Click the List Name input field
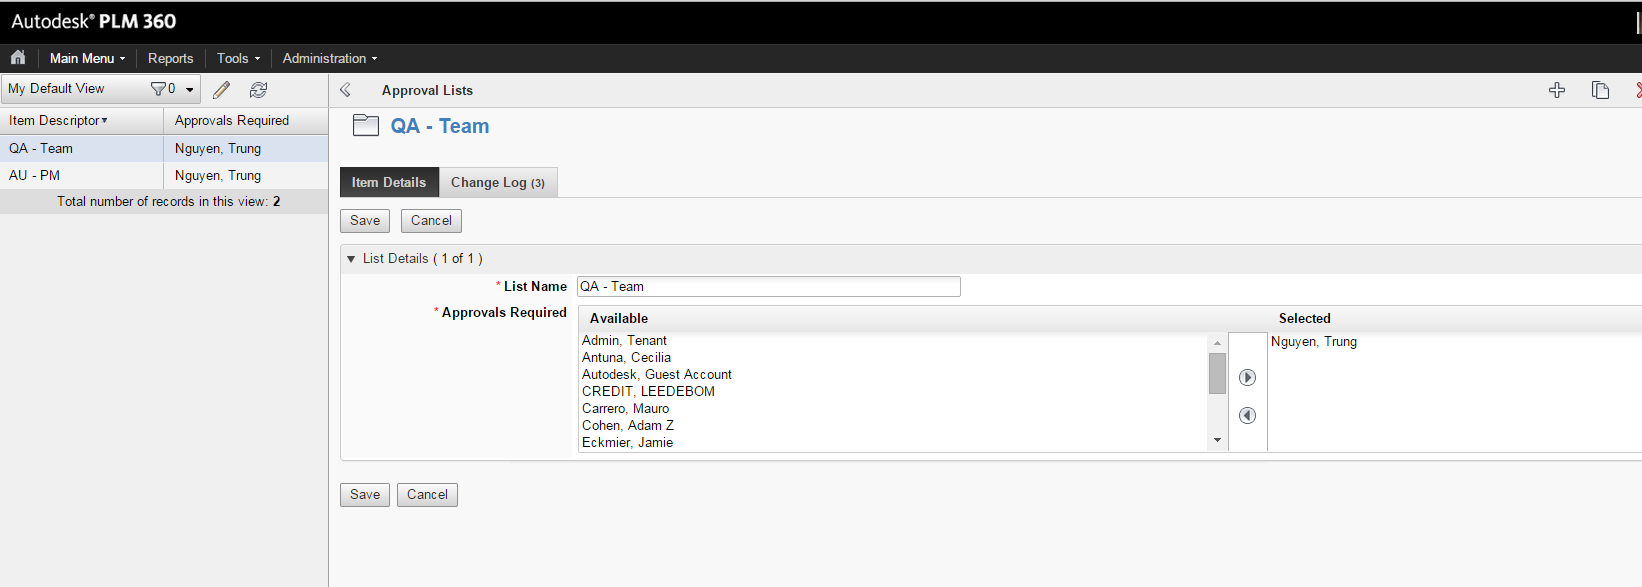The image size is (1642, 587). (x=768, y=286)
